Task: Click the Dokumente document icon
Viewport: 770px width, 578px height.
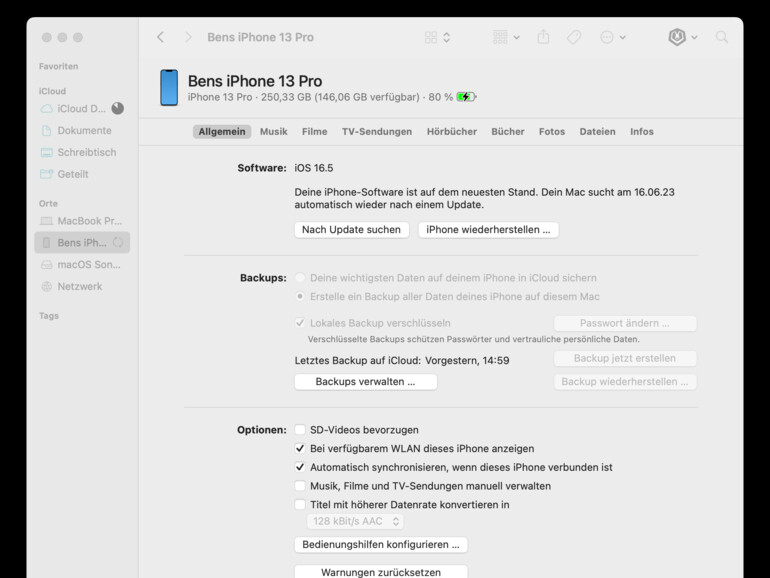Action: coord(46,131)
